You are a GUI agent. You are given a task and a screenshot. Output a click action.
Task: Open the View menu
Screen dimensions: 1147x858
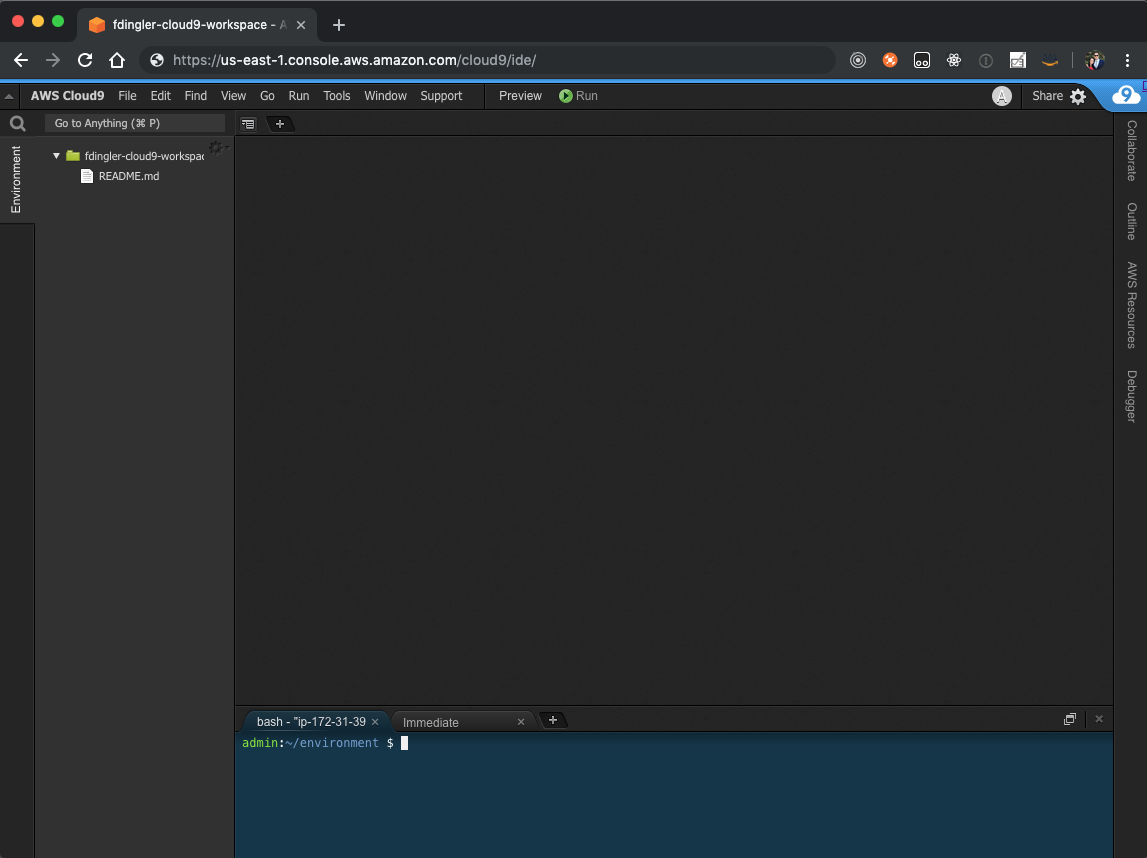(x=233, y=96)
